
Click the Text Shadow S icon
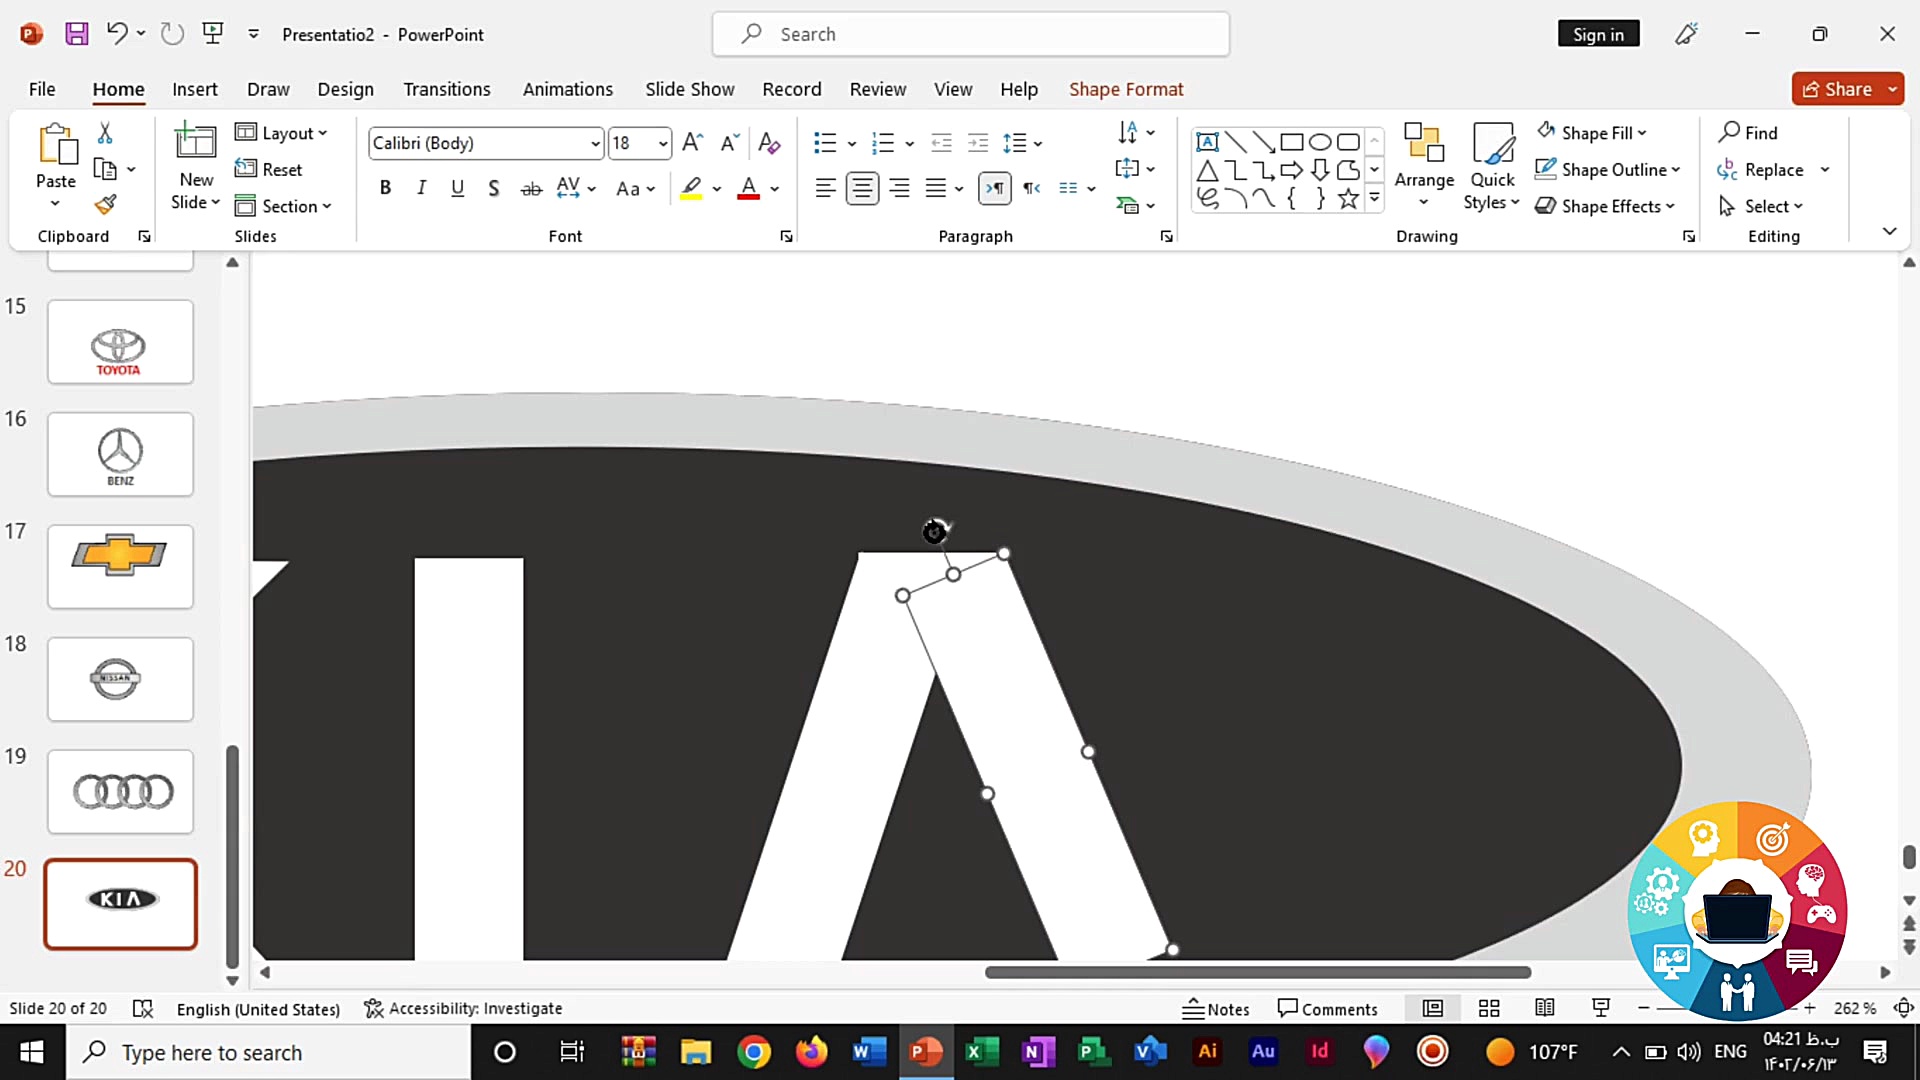[493, 188]
